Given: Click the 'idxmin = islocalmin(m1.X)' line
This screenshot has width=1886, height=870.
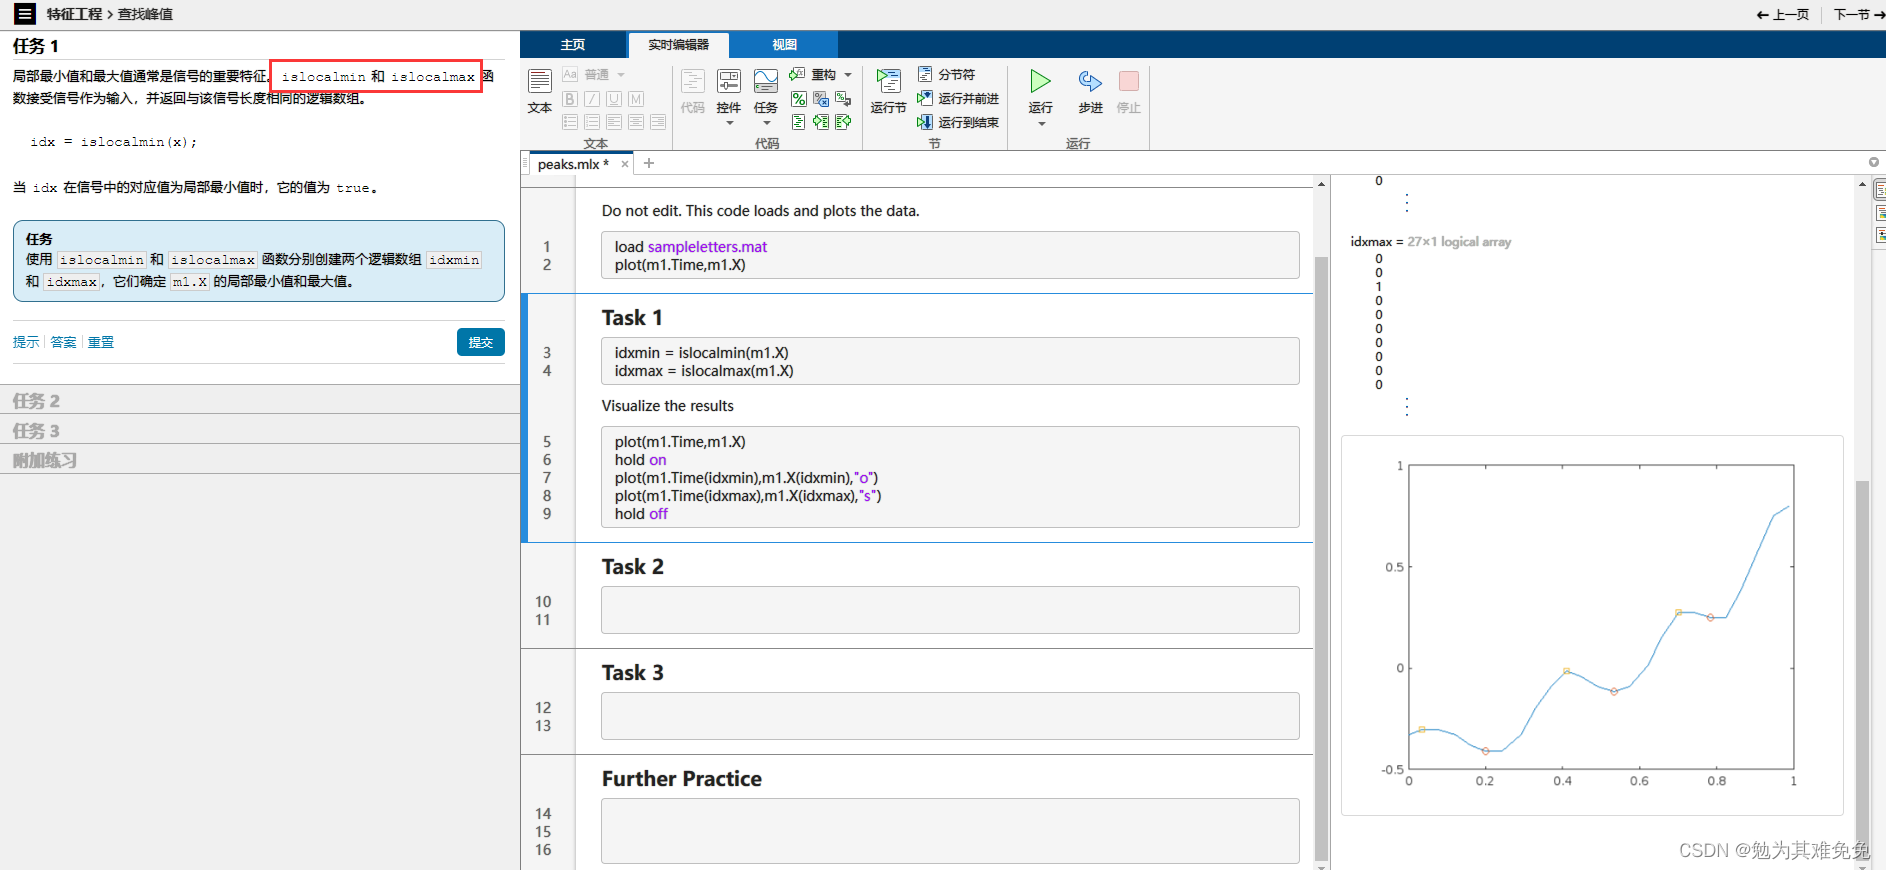Looking at the screenshot, I should tap(701, 353).
